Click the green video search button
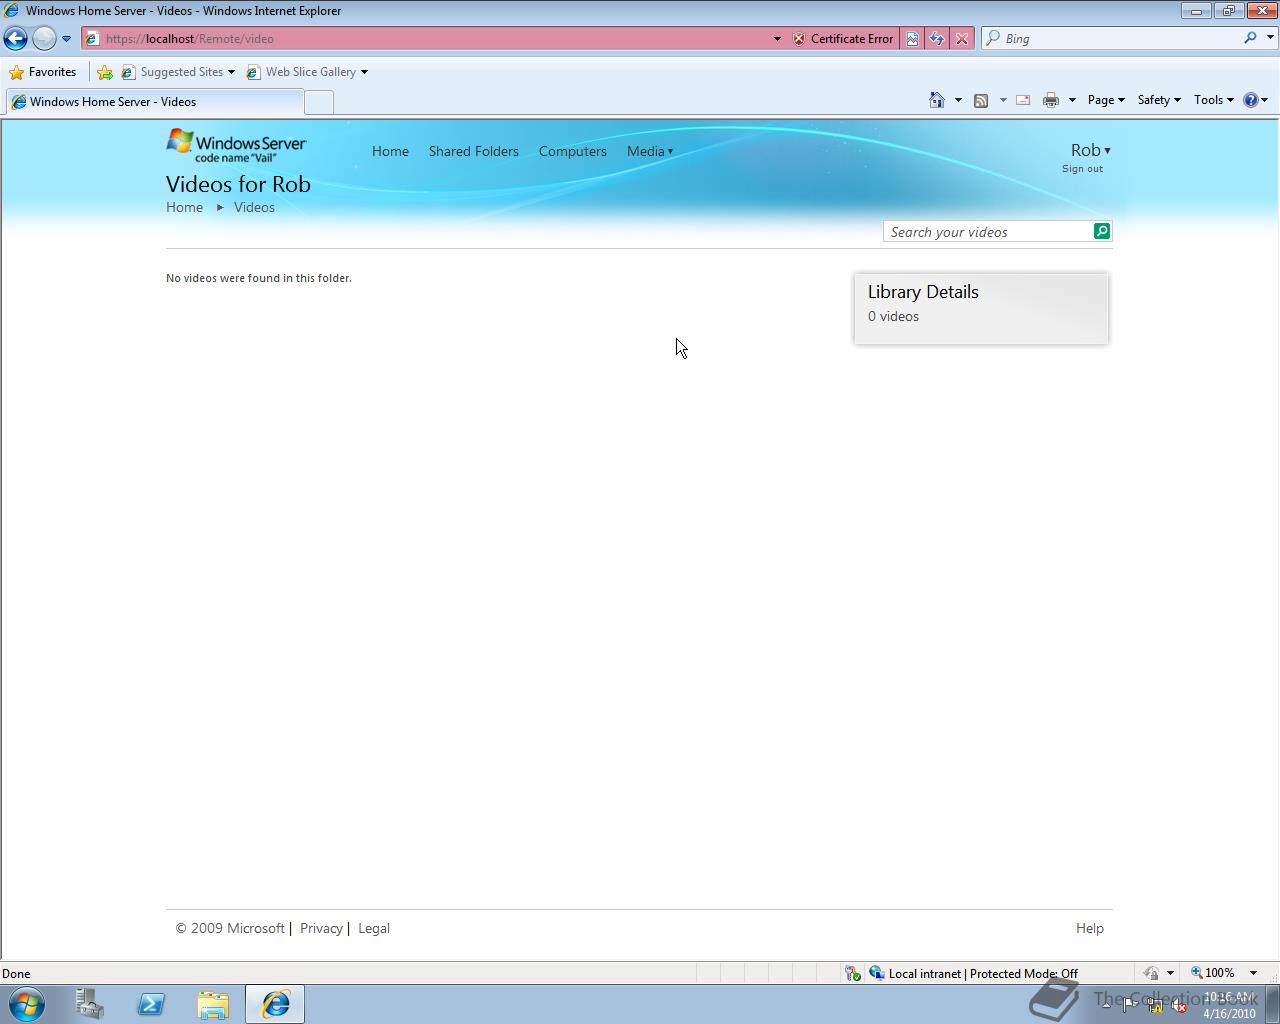Viewport: 1280px width, 1024px height. [1102, 231]
